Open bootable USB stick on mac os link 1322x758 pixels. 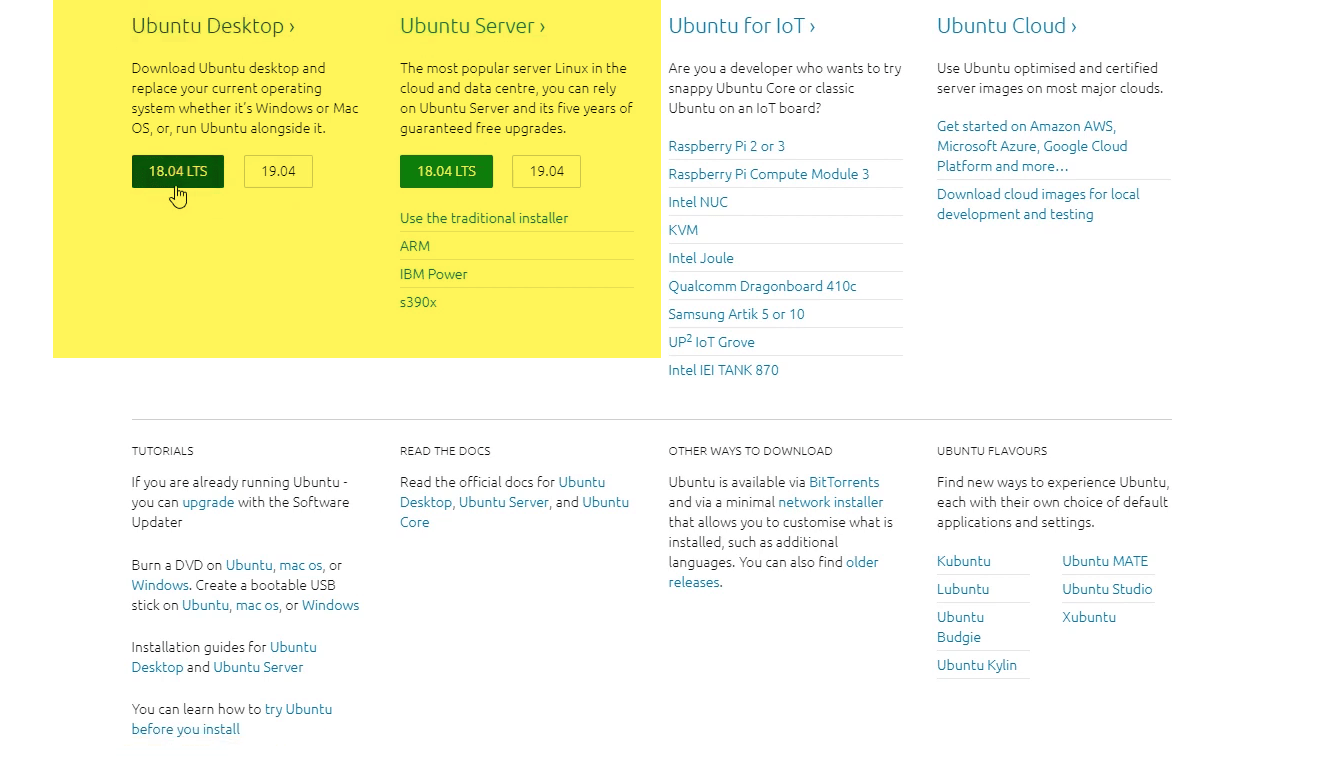tap(257, 605)
